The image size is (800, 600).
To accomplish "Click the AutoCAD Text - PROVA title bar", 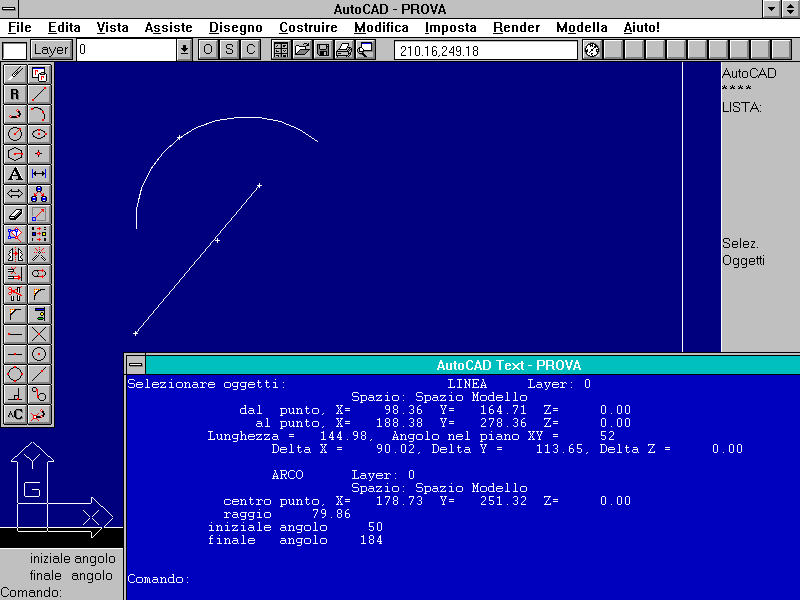I will (x=472, y=365).
